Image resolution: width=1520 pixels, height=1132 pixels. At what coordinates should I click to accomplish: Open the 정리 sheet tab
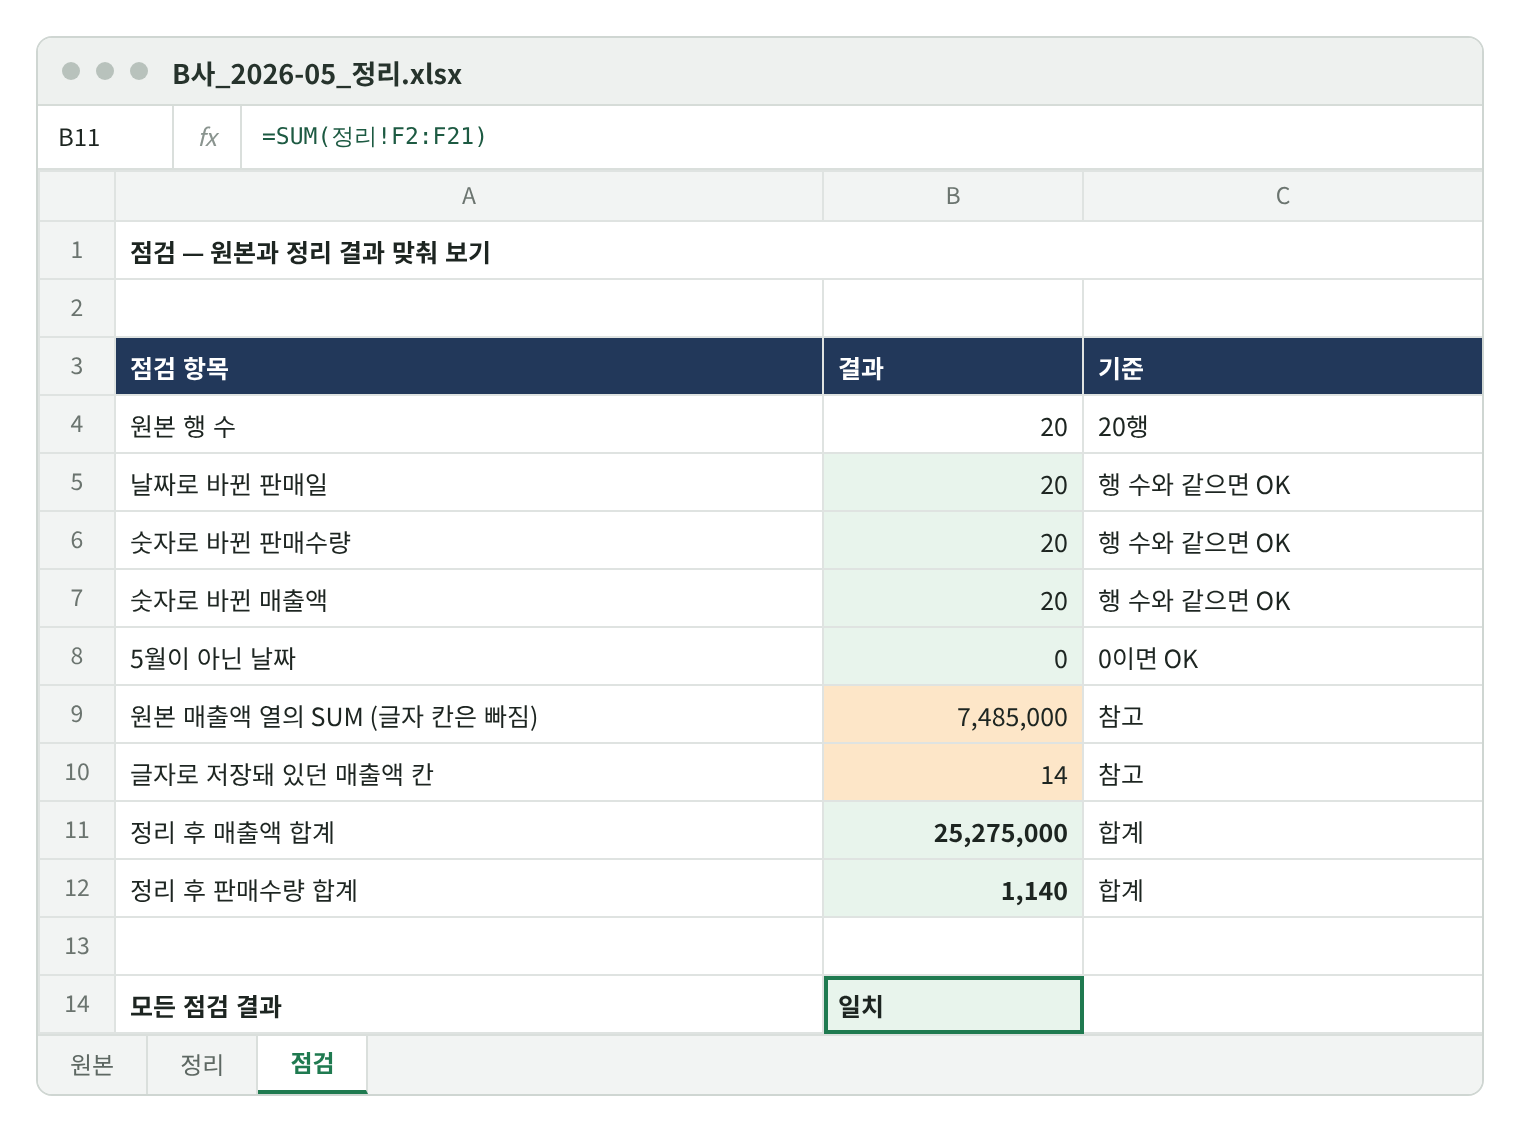(x=202, y=1065)
